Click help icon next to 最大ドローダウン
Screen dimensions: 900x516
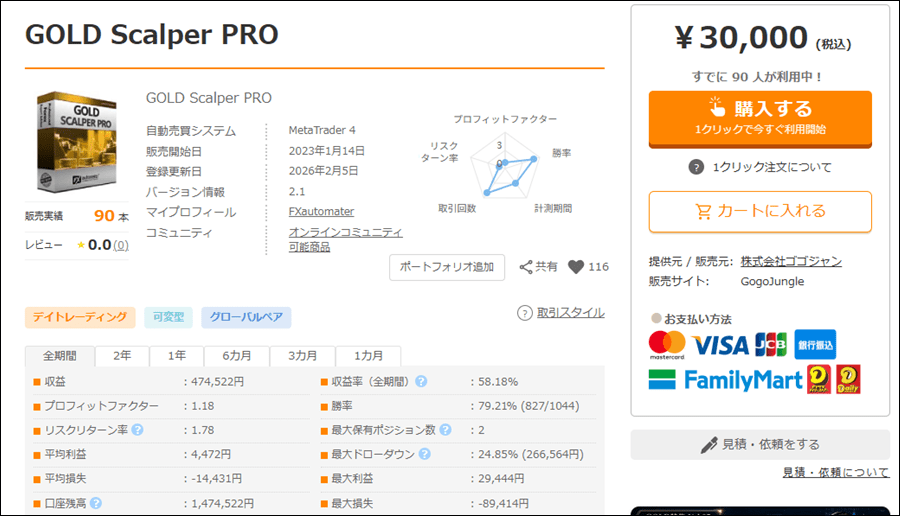[x=424, y=454]
